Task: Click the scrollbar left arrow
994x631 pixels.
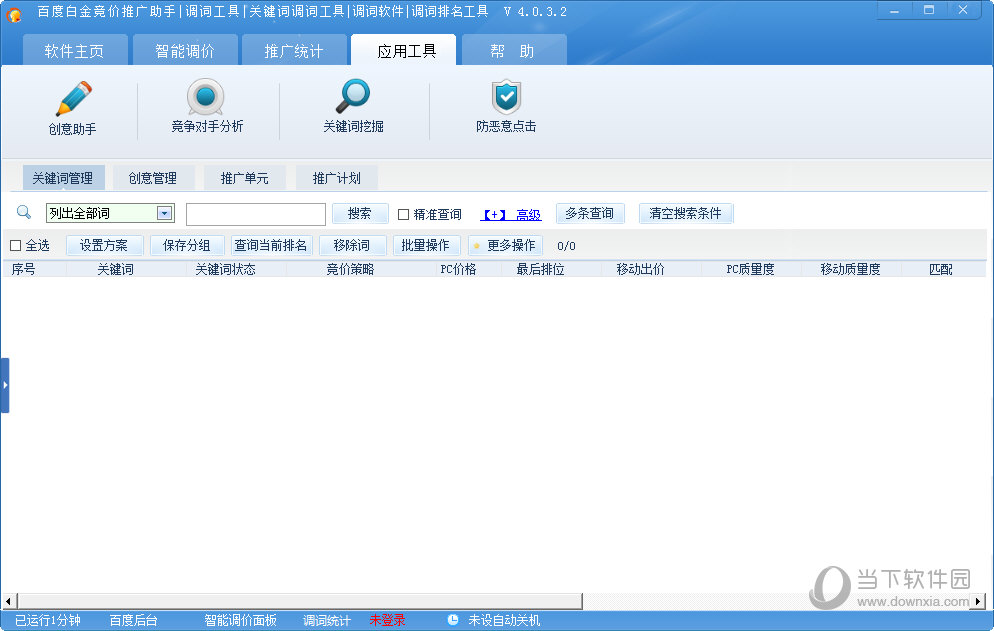Action: [x=8, y=601]
